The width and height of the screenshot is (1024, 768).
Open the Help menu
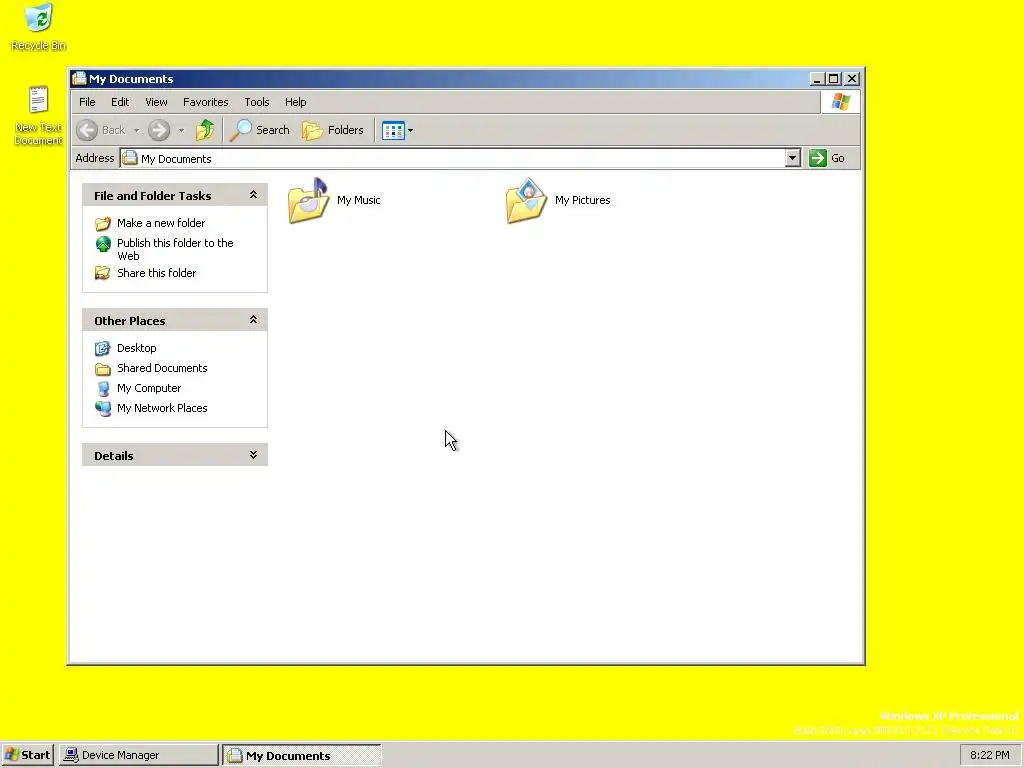tap(295, 102)
